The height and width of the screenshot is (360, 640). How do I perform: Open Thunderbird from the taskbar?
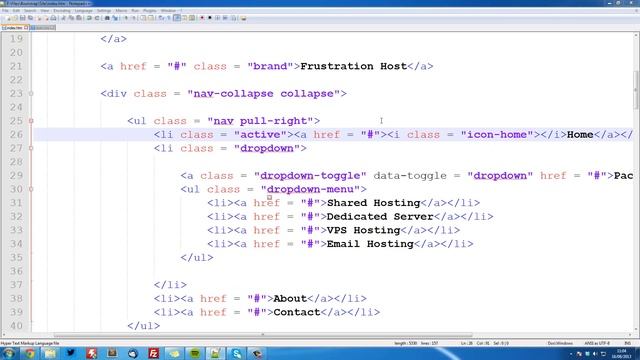pos(133,353)
